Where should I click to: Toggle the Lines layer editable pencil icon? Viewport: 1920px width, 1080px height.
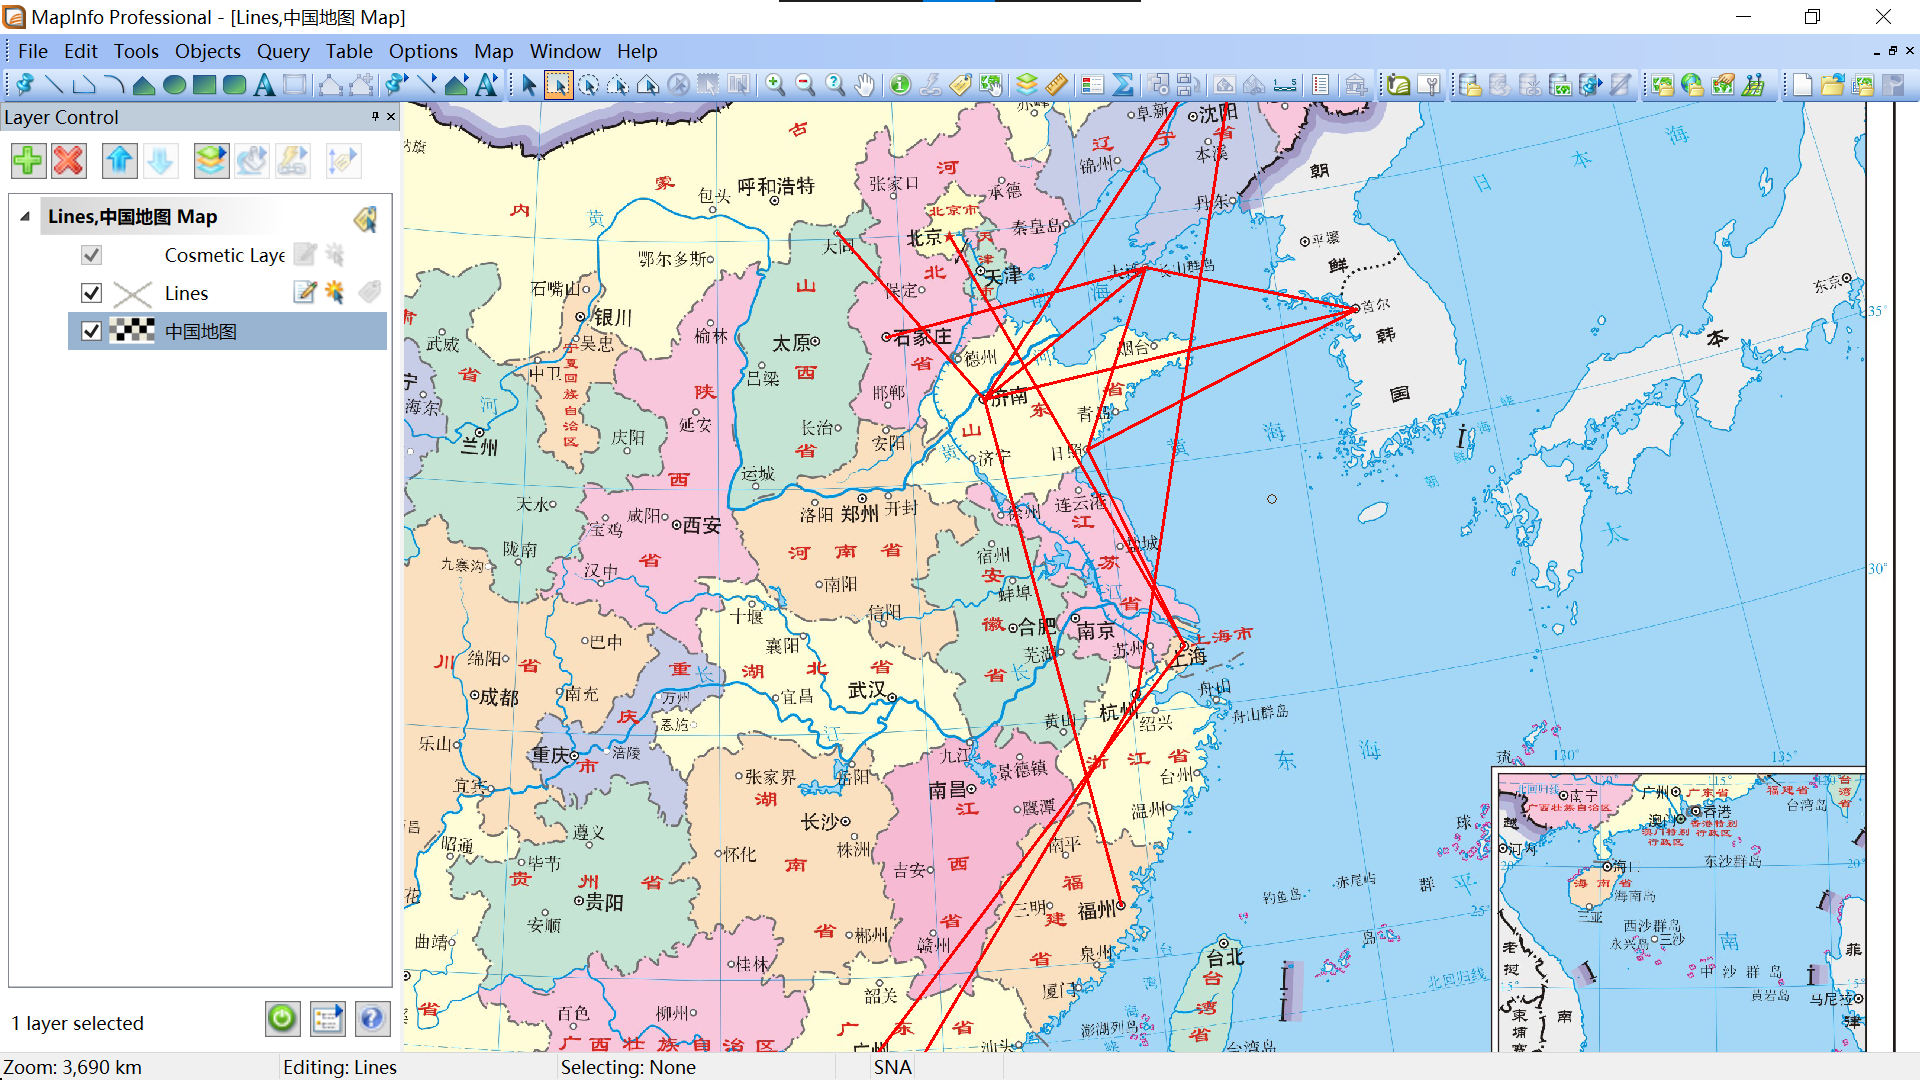[x=305, y=292]
